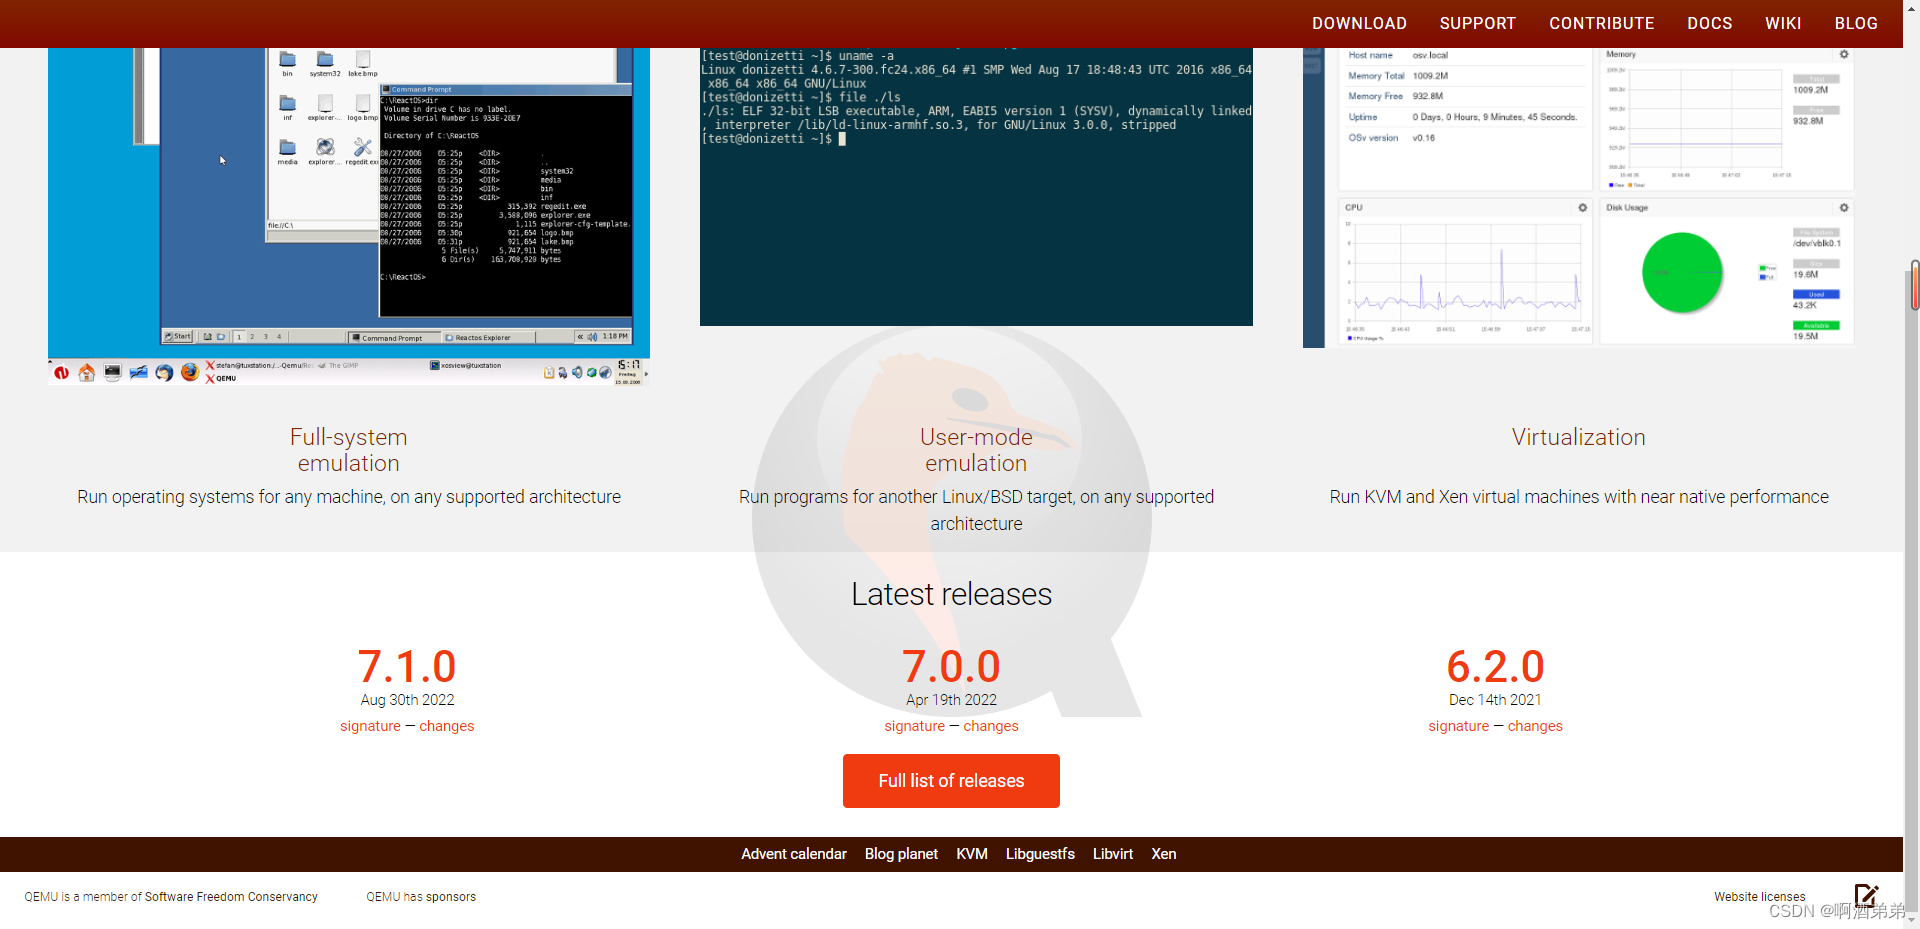Screen dimensions: 1920x929
Task: Click the Latest releases heading
Action: point(951,594)
